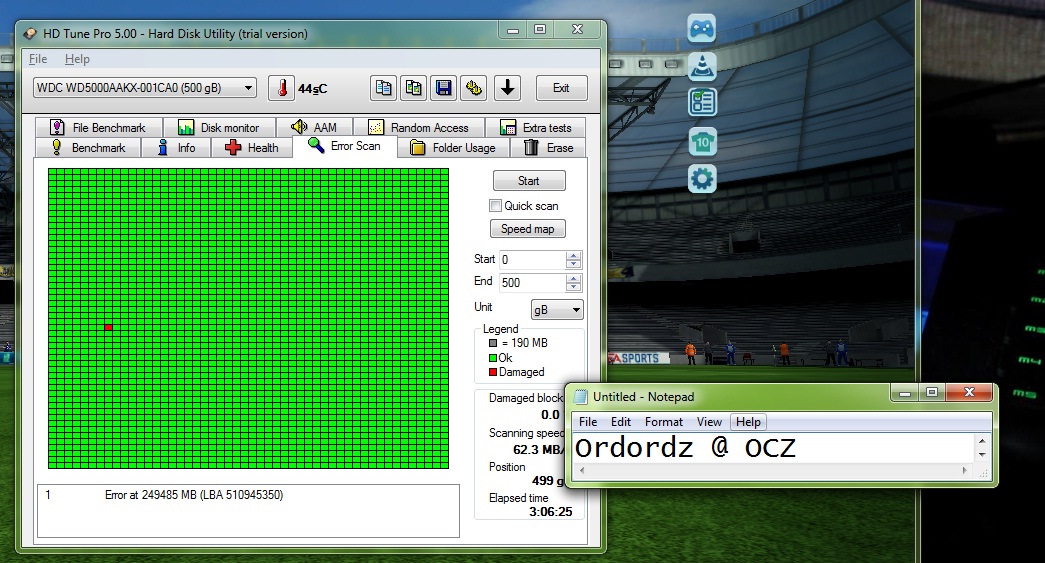
Task: Click the red damaged block in grid
Action: pyautogui.click(x=109, y=327)
